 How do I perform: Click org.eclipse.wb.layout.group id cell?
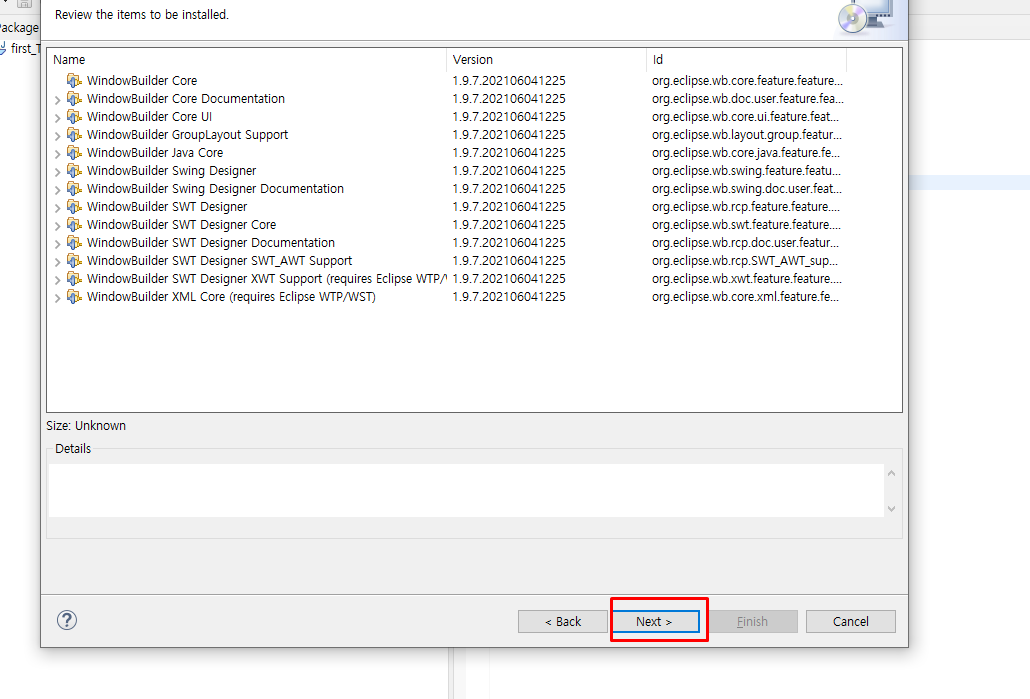747,135
